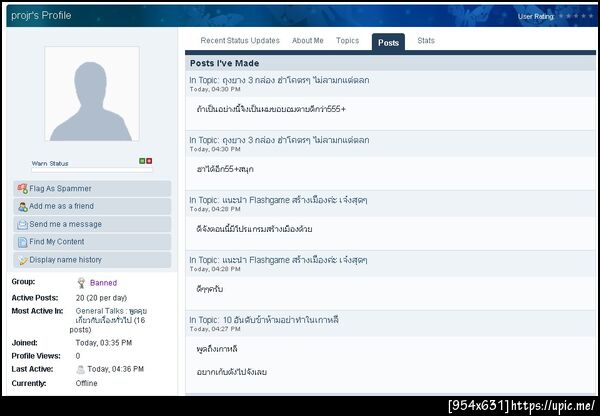
Task: Click Send me a message
Action: (92, 224)
